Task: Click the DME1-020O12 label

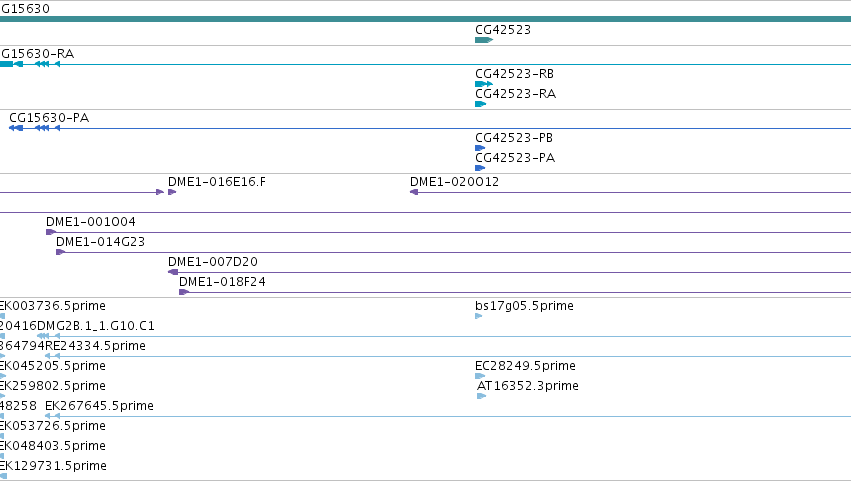Action: coord(454,182)
